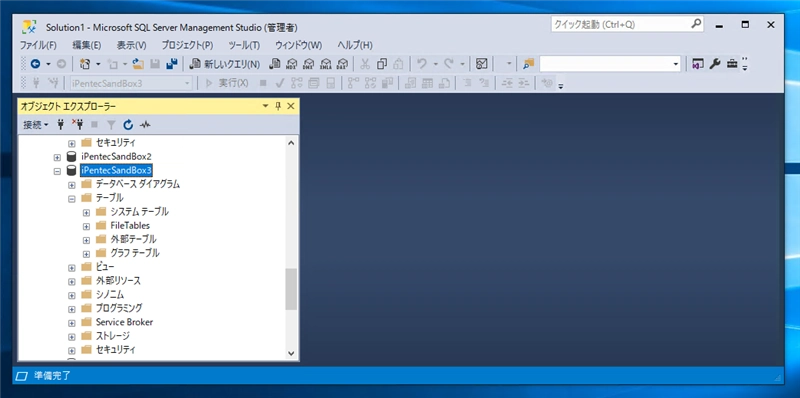Image resolution: width=800 pixels, height=398 pixels.
Task: Open the find combo box dropdown arrow
Action: 676,64
